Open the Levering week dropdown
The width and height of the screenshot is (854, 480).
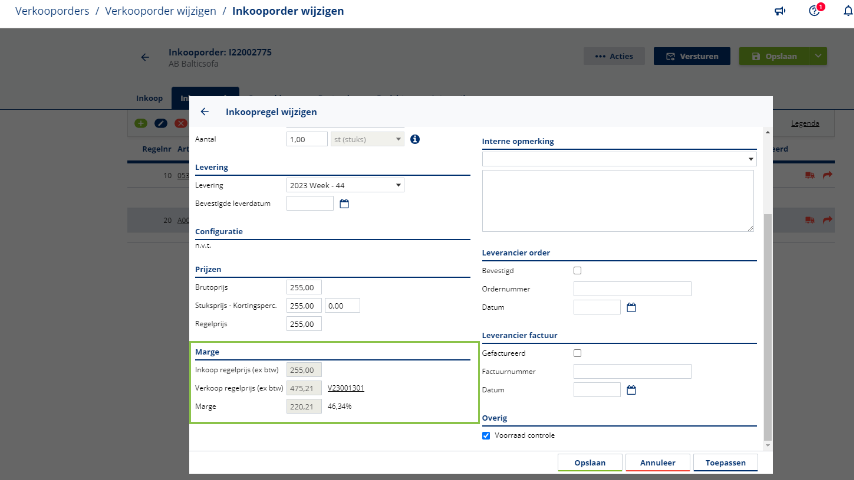(x=345, y=185)
